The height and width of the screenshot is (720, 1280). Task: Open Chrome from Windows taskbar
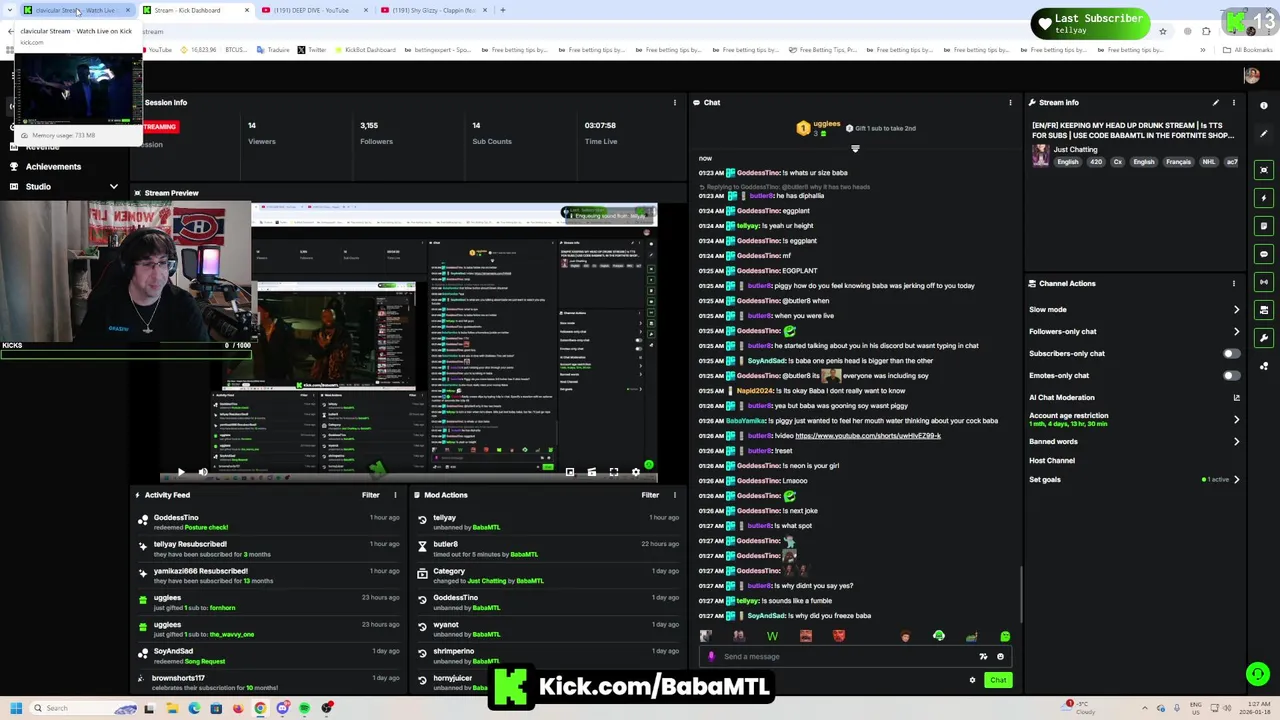point(260,708)
